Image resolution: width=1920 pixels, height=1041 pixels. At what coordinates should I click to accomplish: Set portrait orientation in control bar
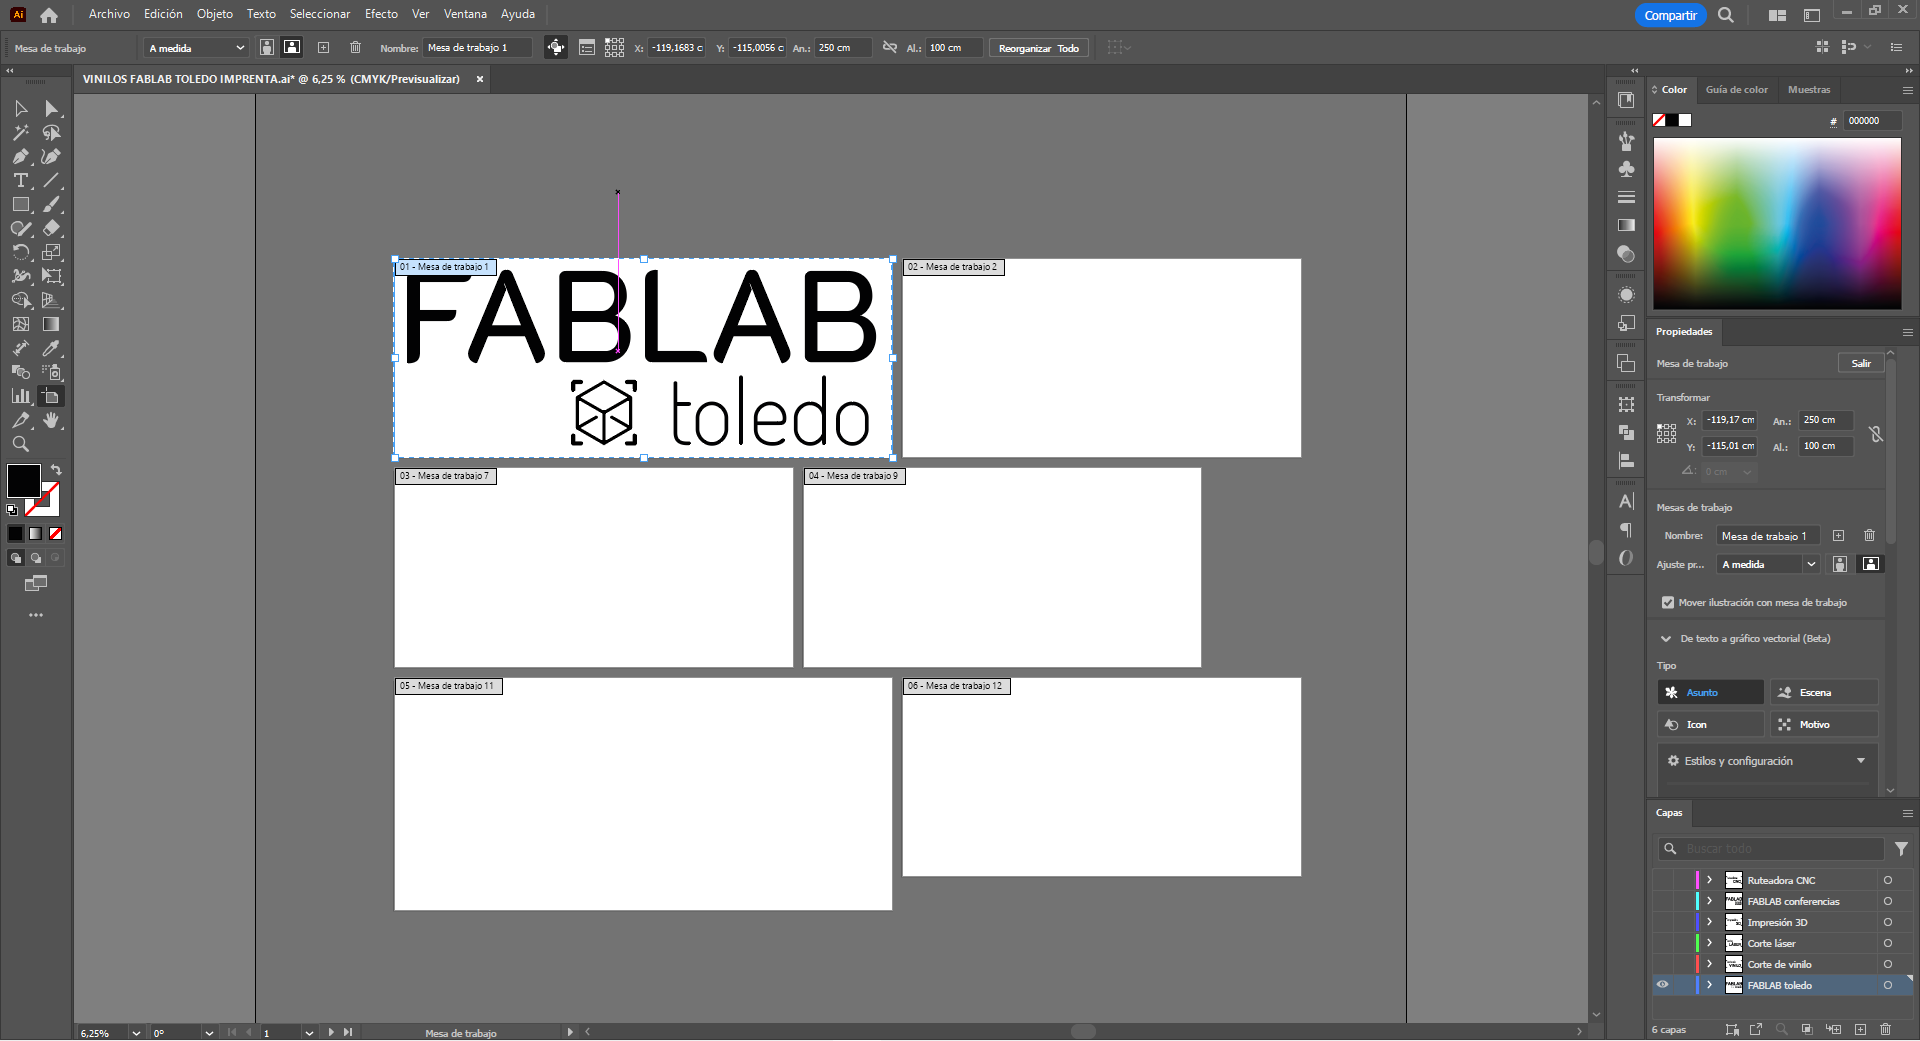267,48
